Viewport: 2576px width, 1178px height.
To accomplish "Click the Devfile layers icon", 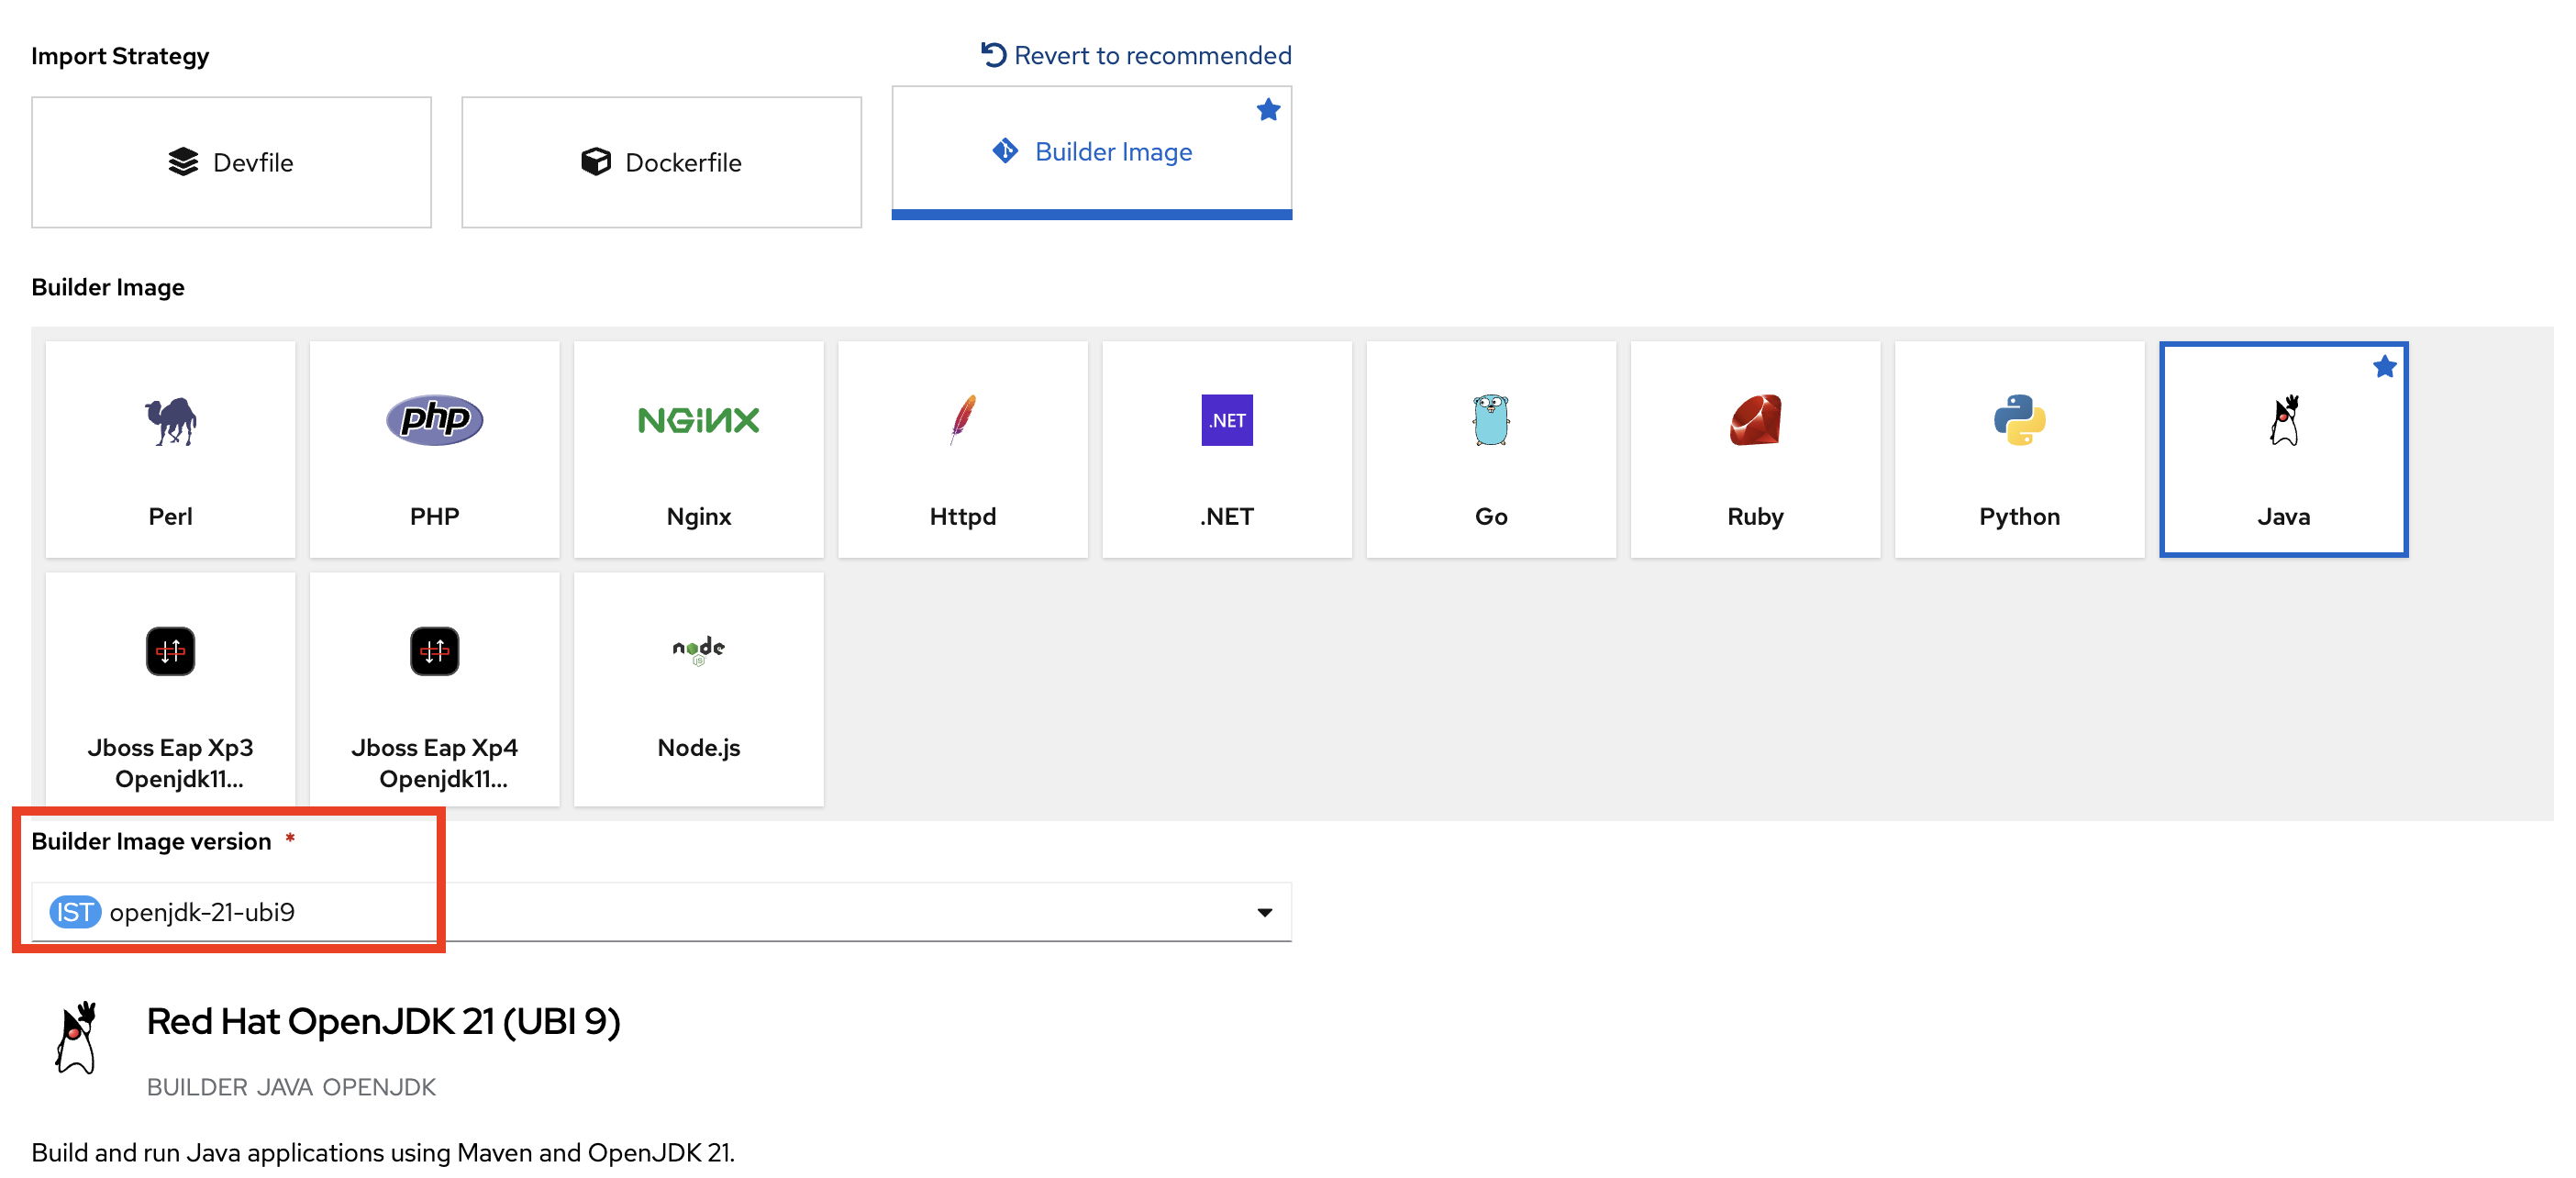I will [x=183, y=162].
